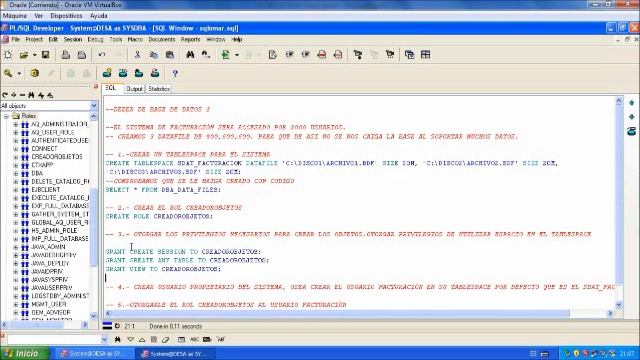The height and width of the screenshot is (360, 640).
Task: Click the 'Done in 0,11 seconds' status text
Action: (176, 327)
